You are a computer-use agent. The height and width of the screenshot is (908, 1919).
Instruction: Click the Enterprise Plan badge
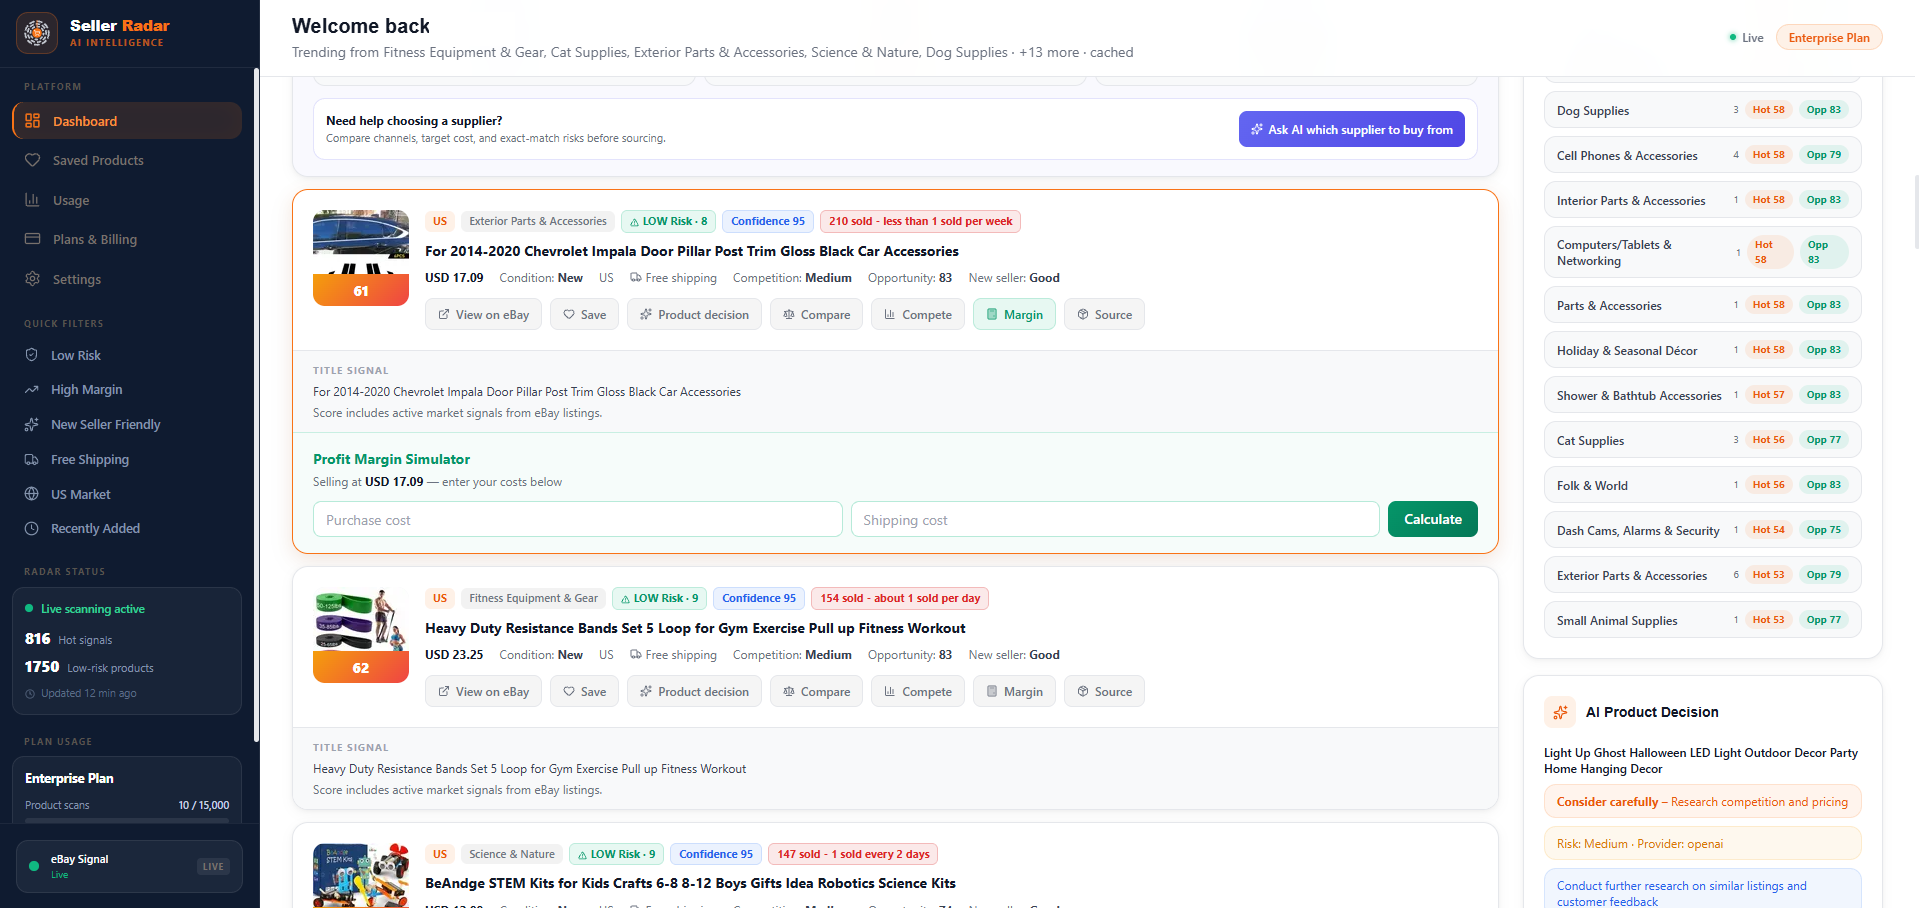pyautogui.click(x=1829, y=38)
